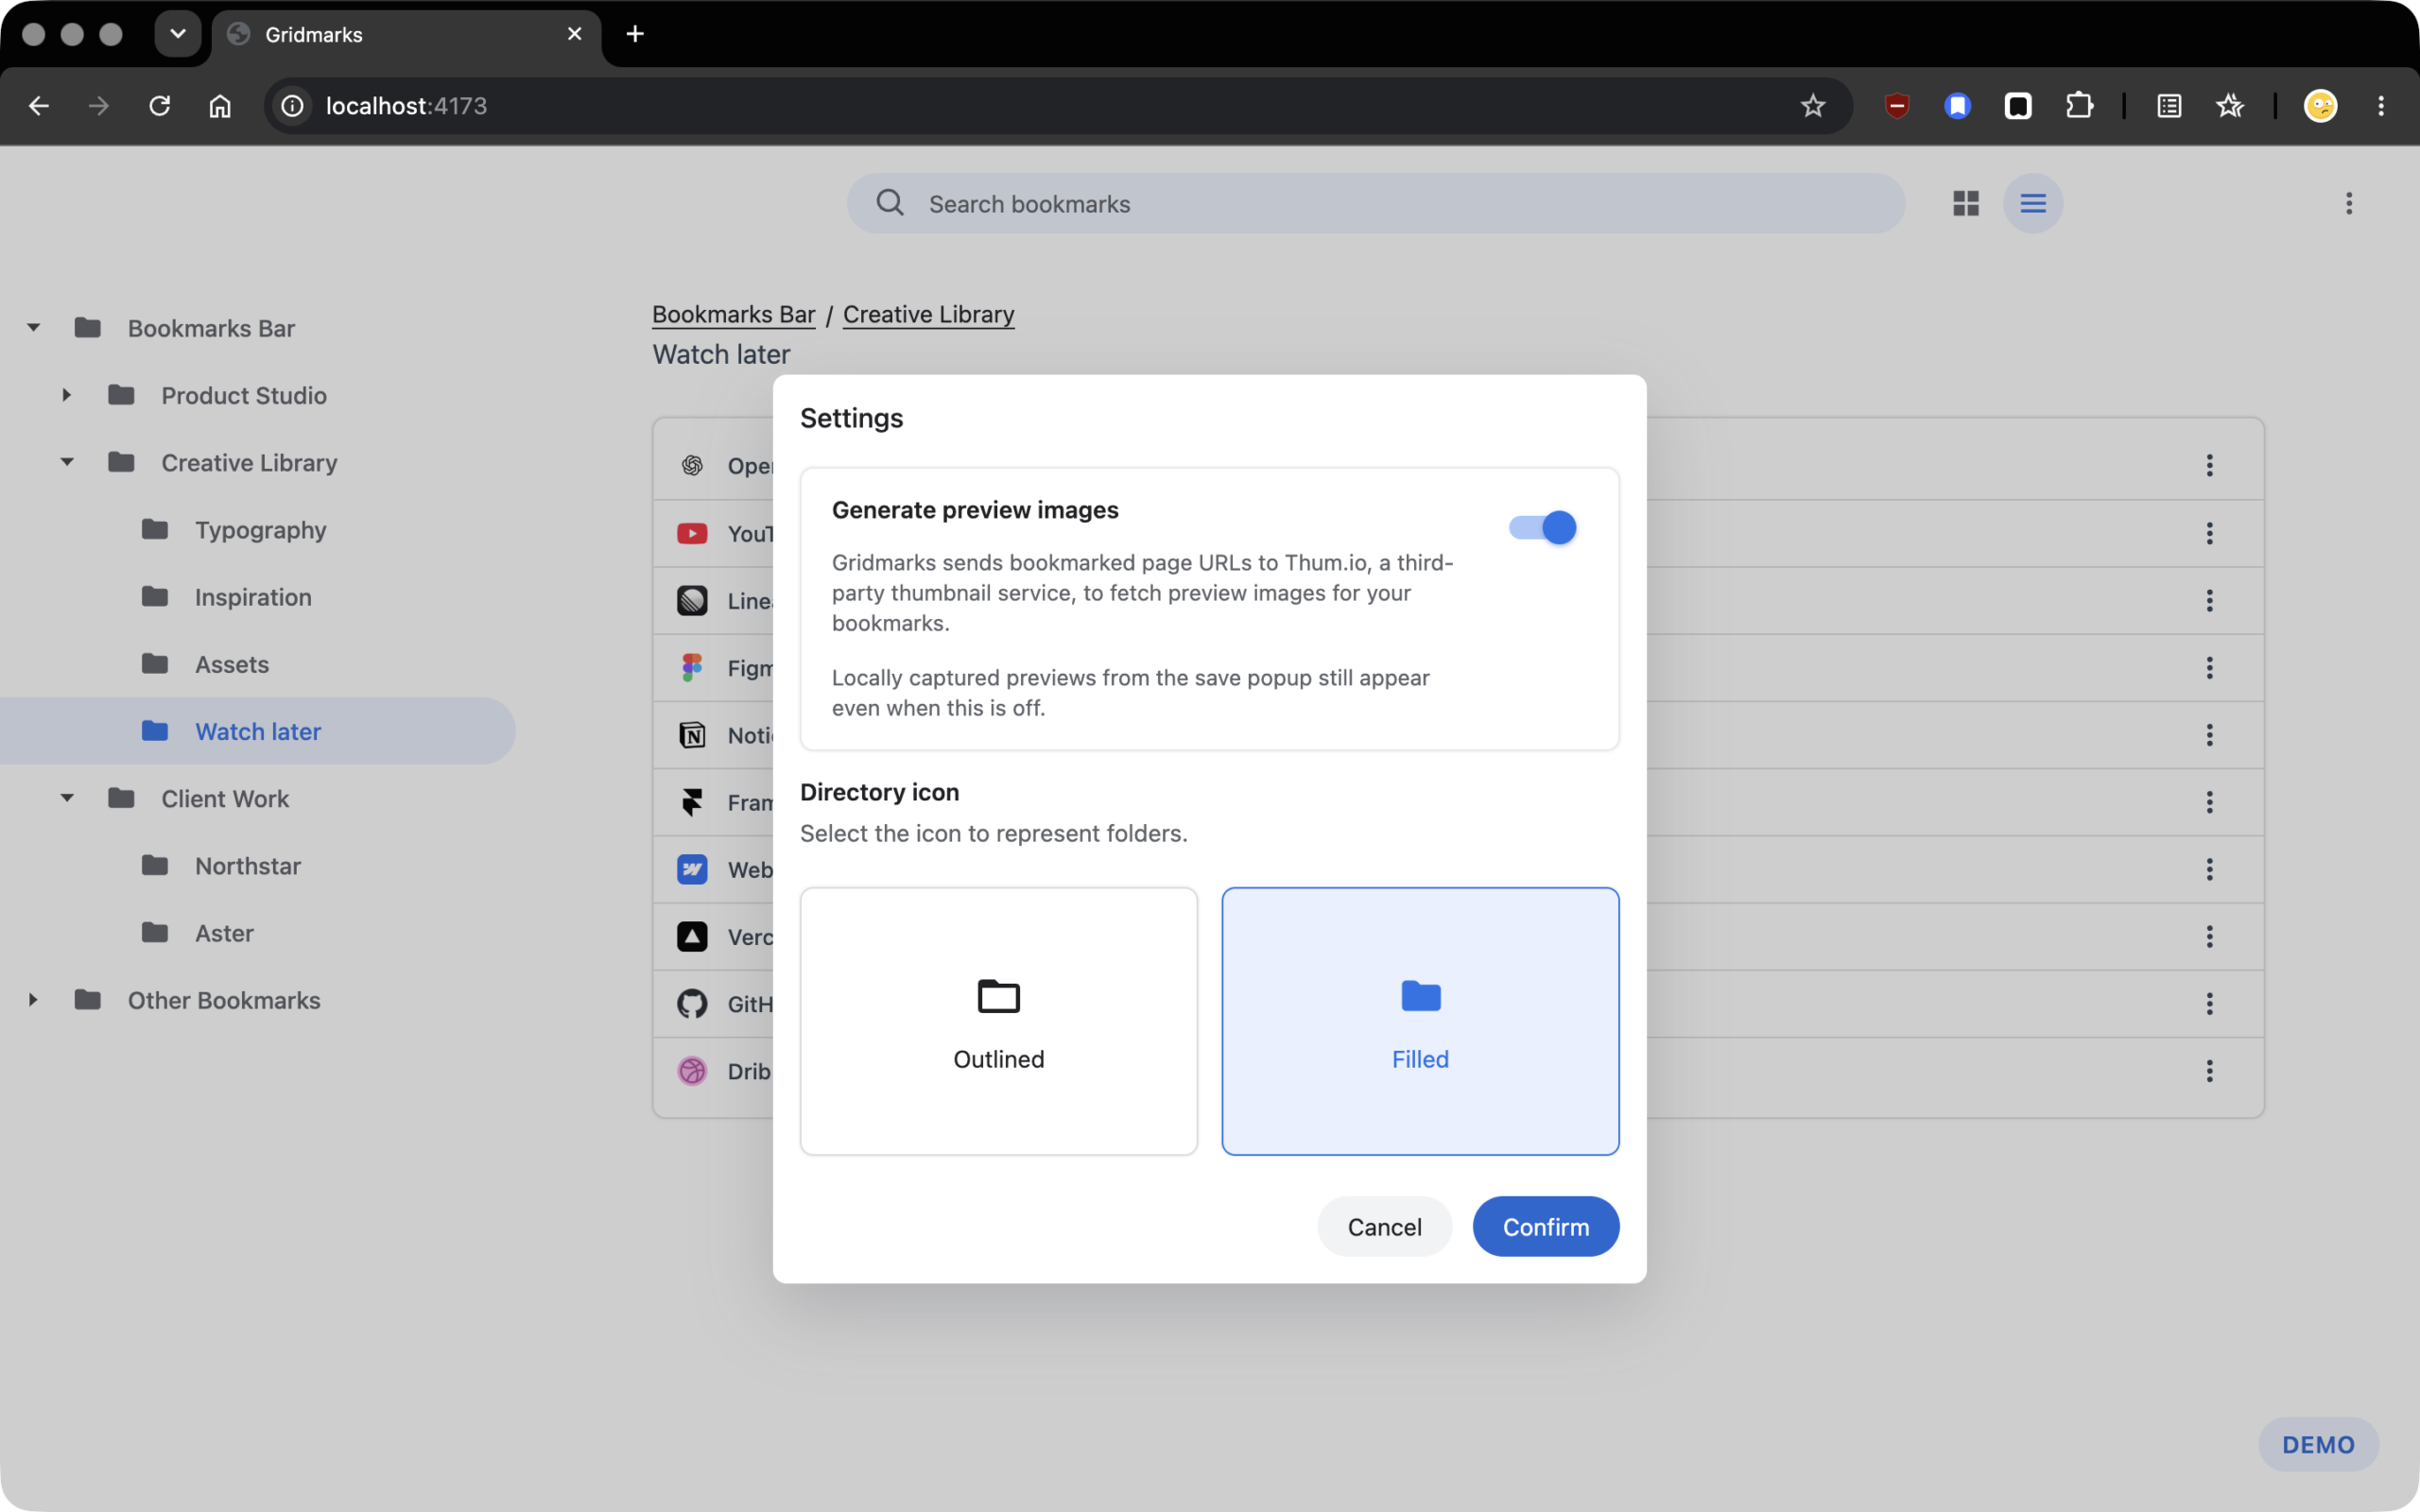Switch to grid view layout

pos(1966,204)
